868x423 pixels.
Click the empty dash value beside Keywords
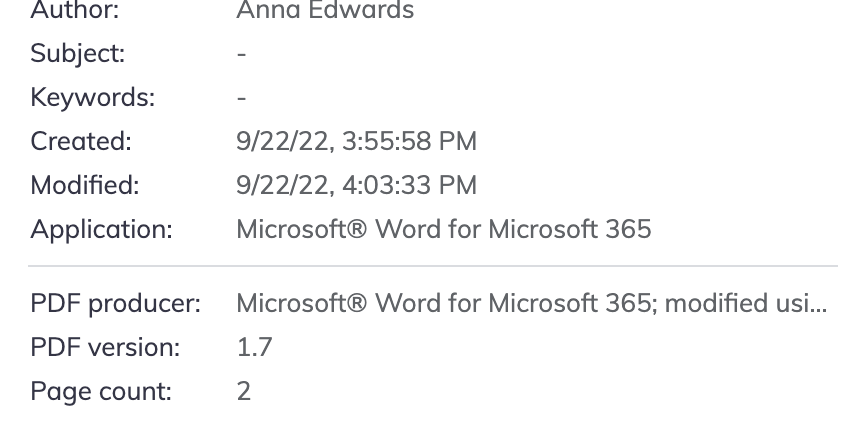pos(241,99)
